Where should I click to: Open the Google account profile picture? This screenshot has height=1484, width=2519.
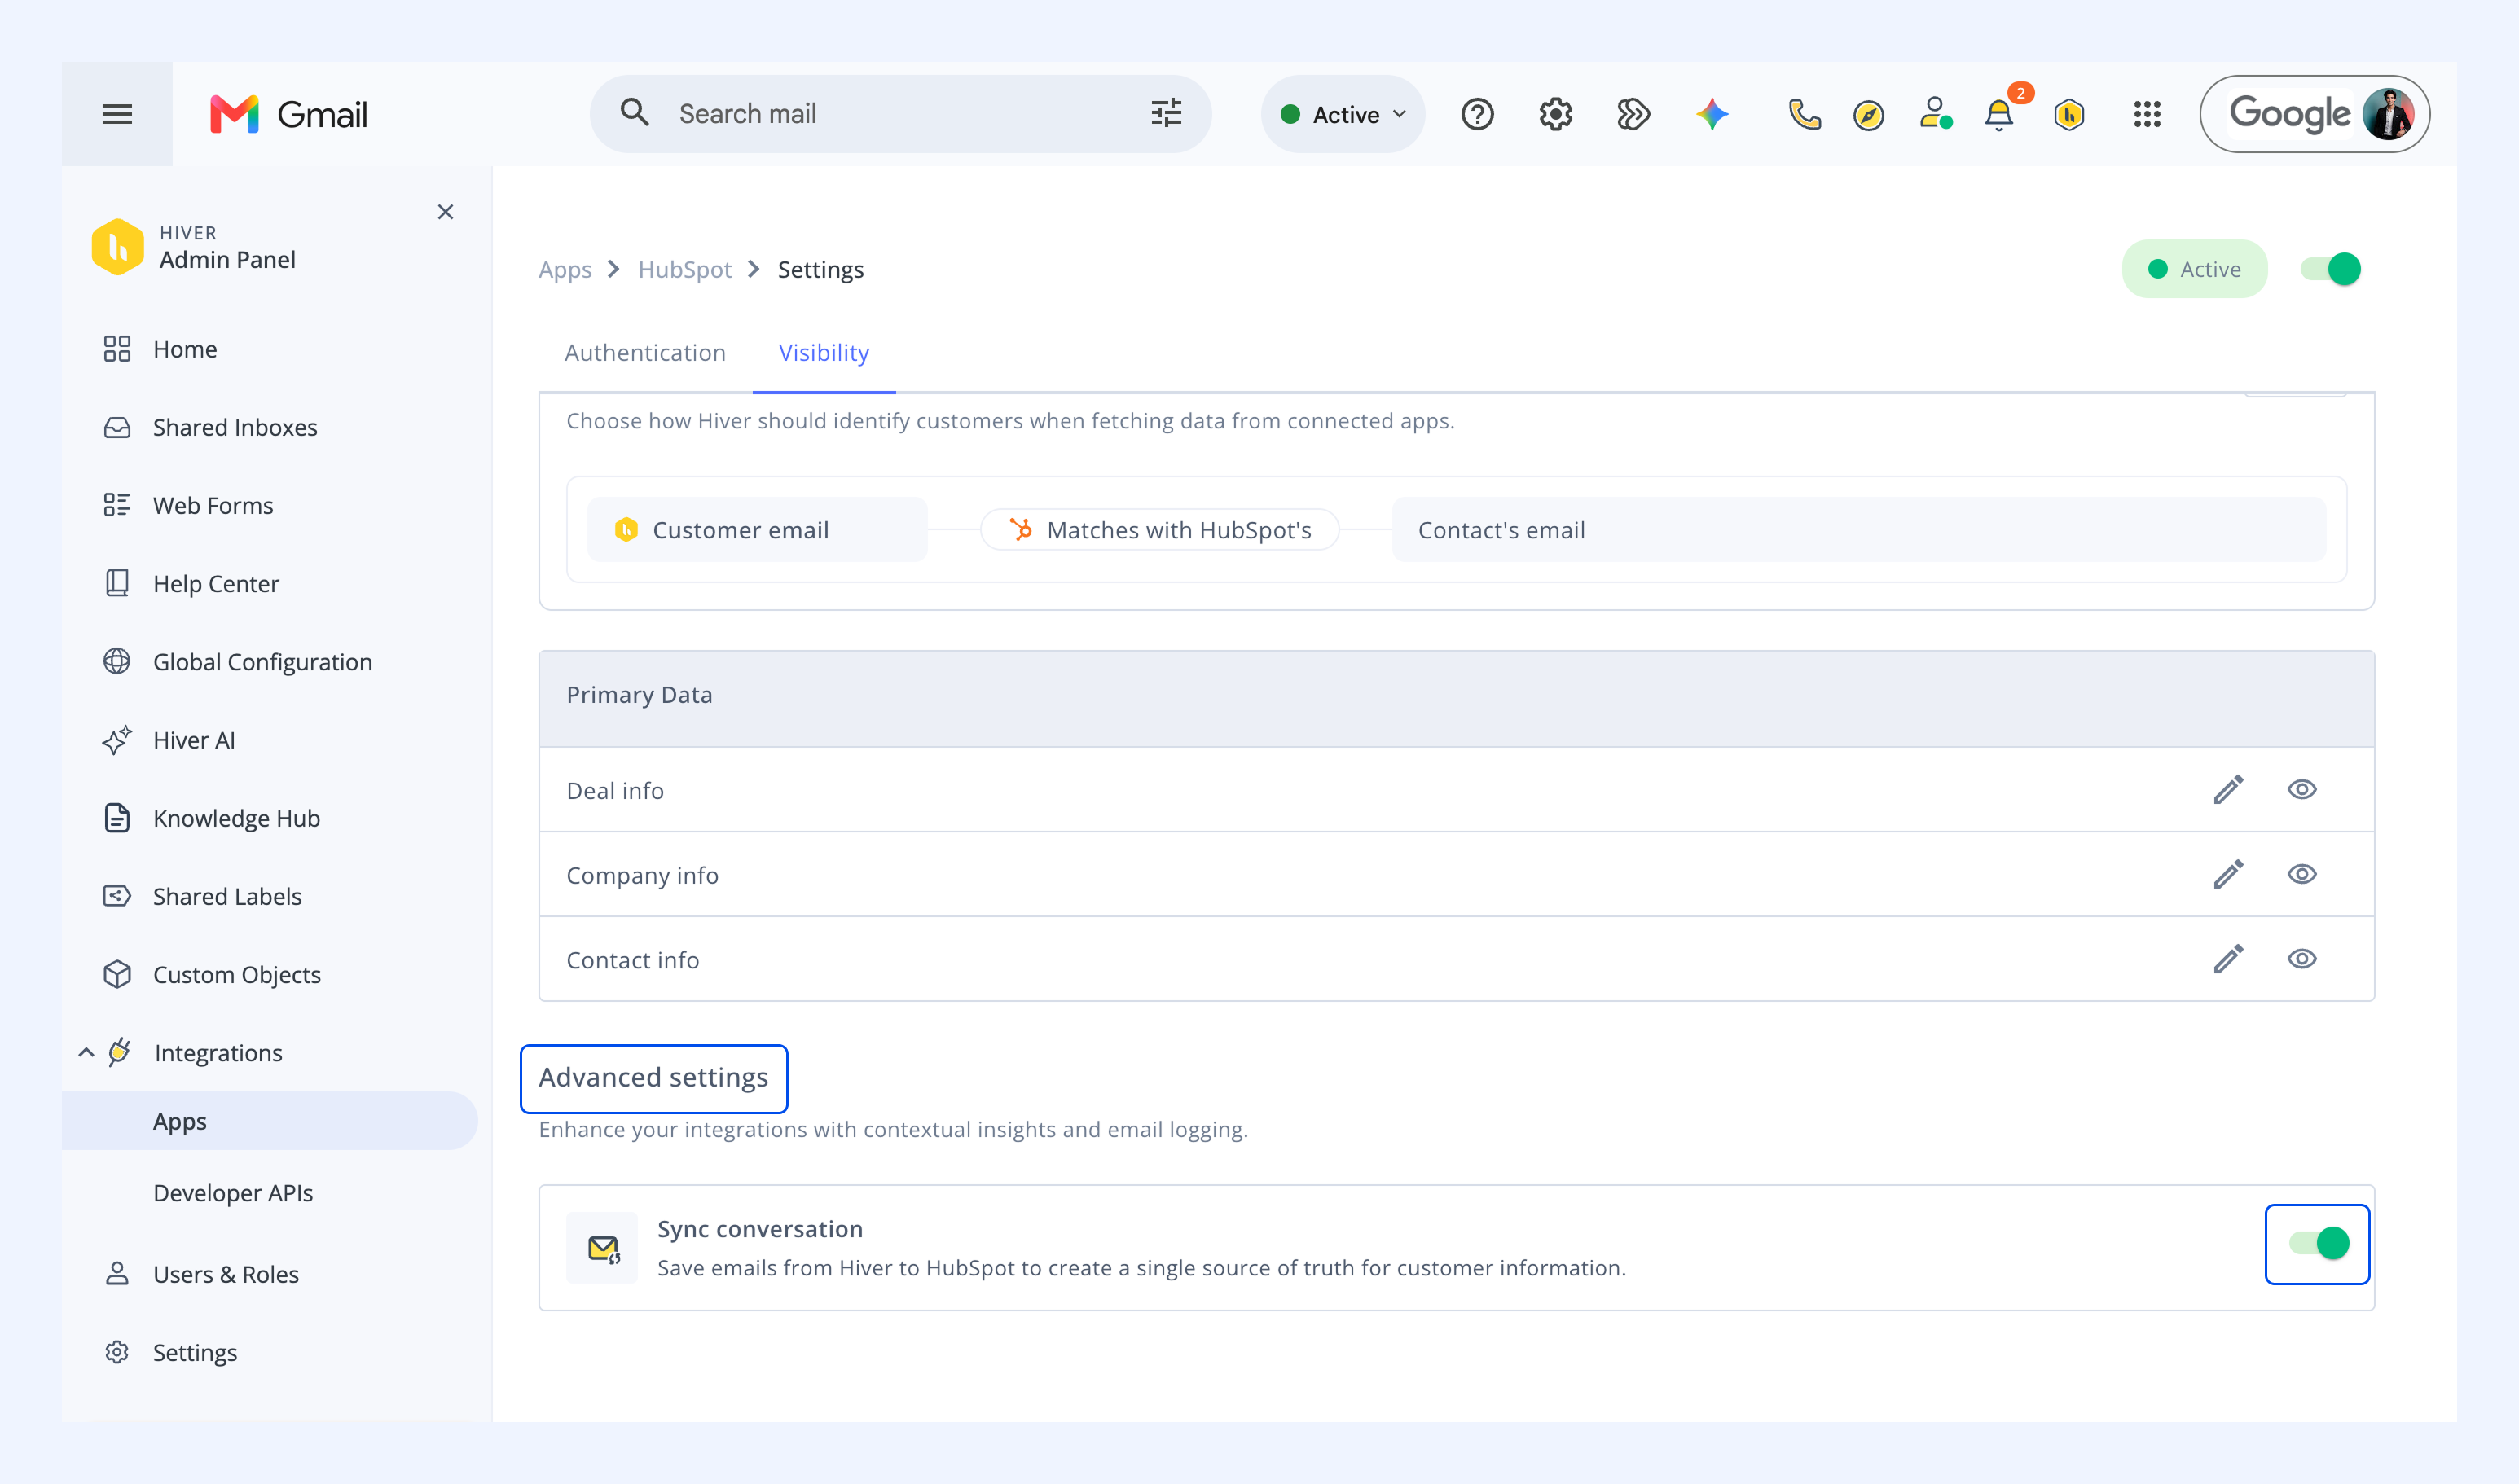point(2388,114)
